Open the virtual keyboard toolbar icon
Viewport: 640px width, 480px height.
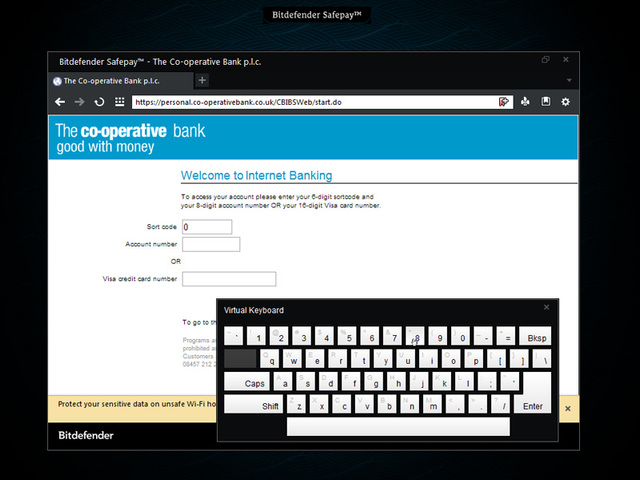click(525, 102)
